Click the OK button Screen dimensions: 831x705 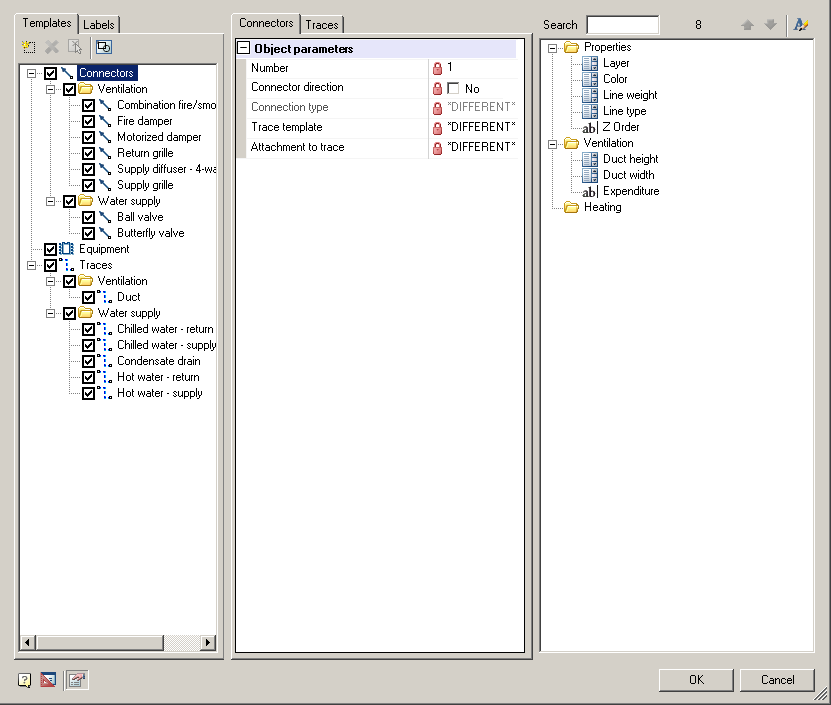pos(696,679)
